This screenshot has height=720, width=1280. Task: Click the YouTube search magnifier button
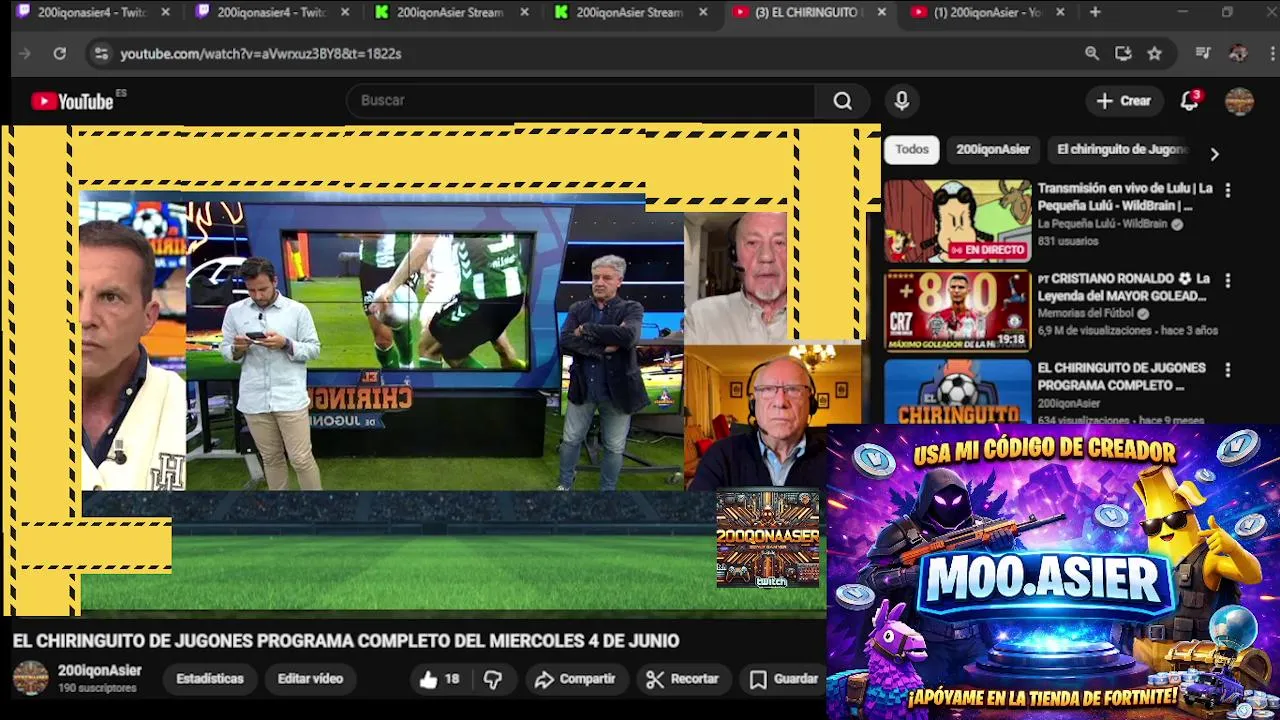pos(843,100)
